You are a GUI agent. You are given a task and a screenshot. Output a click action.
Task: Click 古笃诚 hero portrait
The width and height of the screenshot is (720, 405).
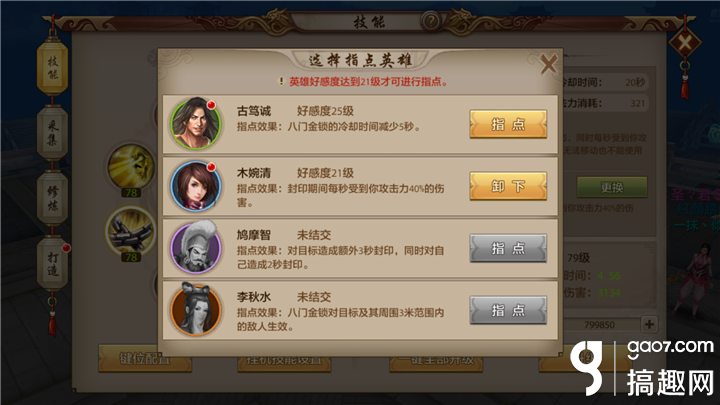click(196, 124)
